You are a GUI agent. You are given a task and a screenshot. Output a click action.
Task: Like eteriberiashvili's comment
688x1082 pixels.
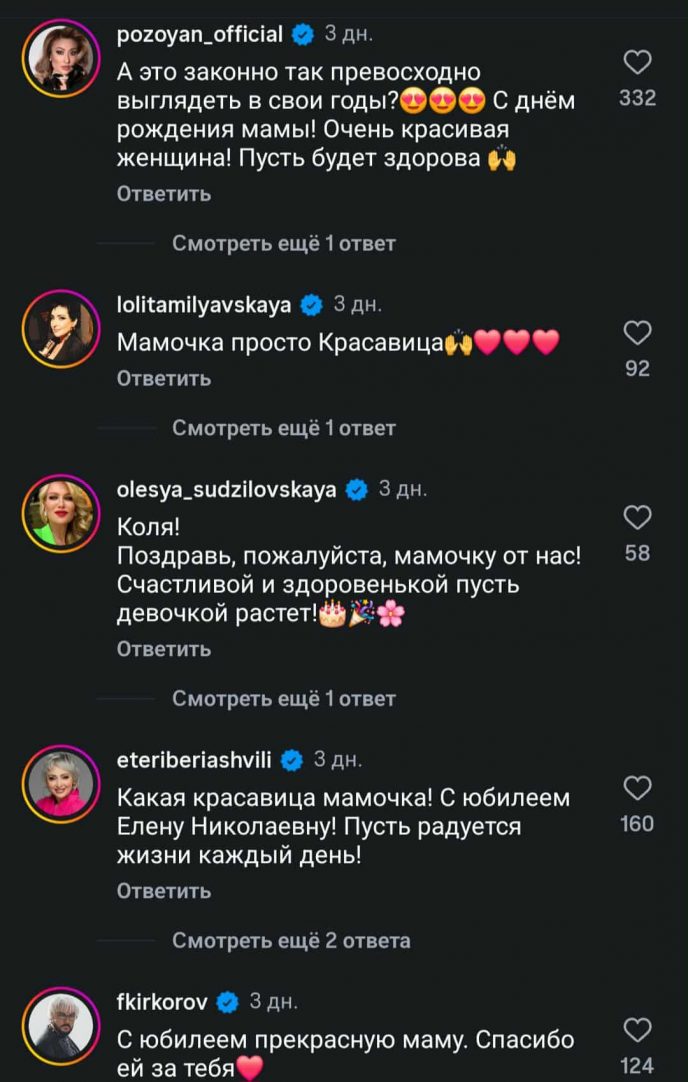coord(637,789)
